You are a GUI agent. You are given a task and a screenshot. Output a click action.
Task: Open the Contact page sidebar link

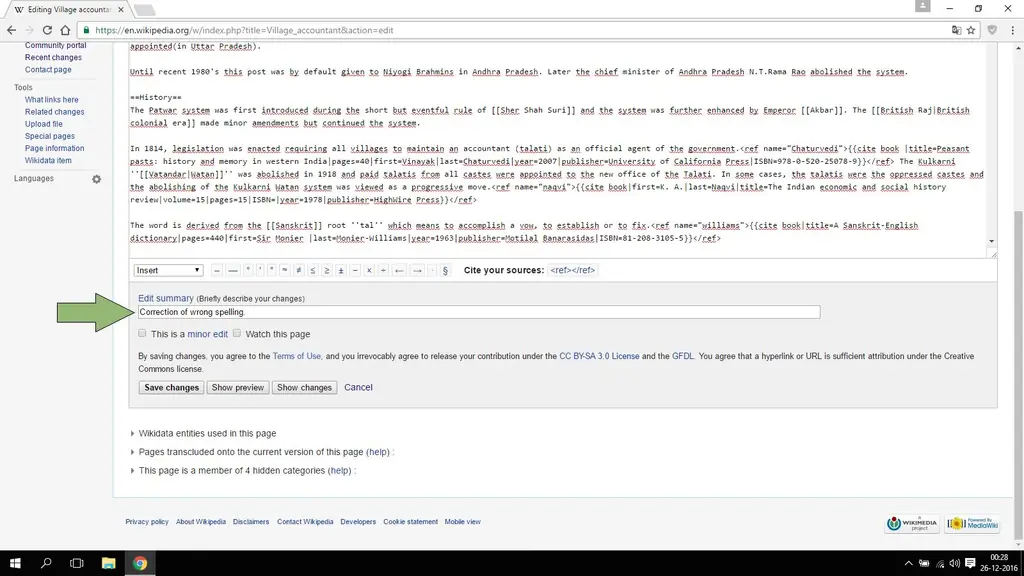[x=48, y=70]
